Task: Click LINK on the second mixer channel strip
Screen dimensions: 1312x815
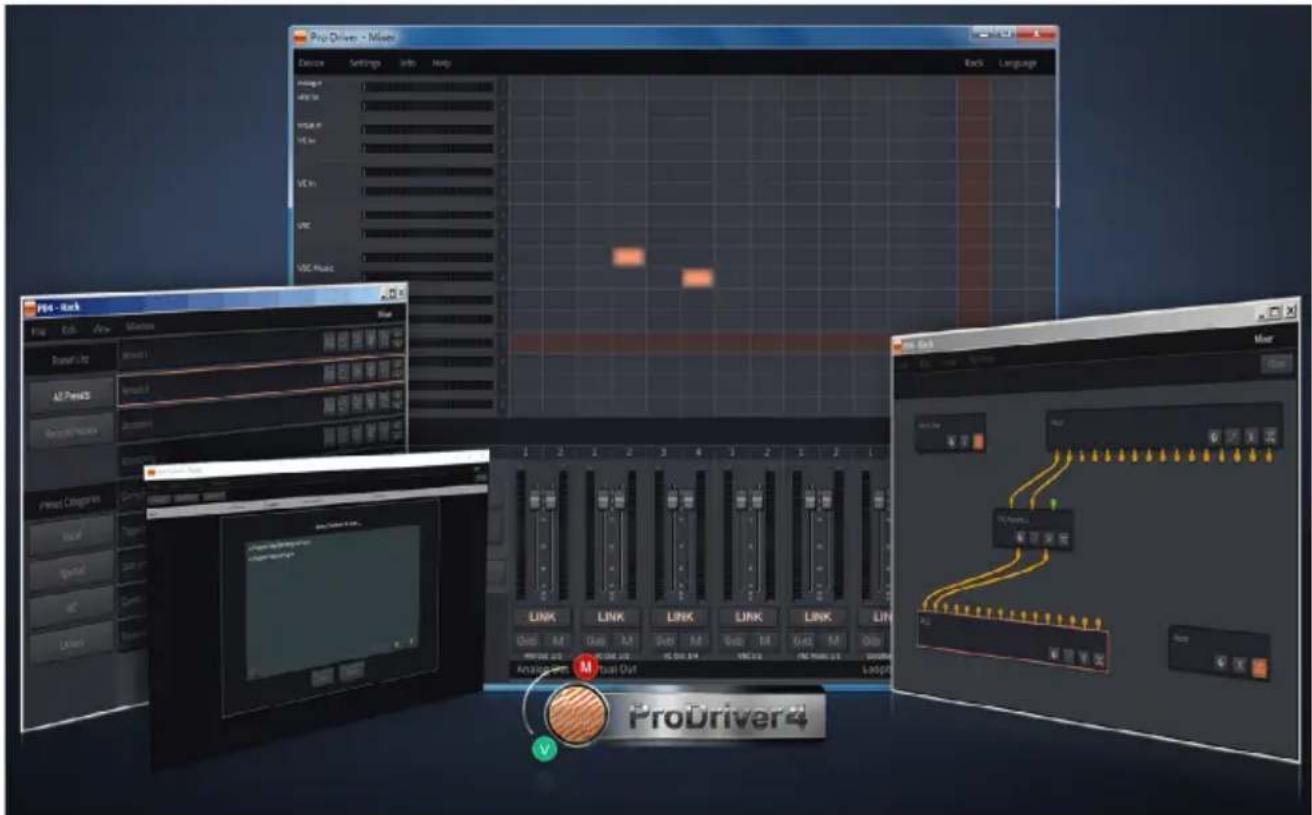Action: [611, 617]
